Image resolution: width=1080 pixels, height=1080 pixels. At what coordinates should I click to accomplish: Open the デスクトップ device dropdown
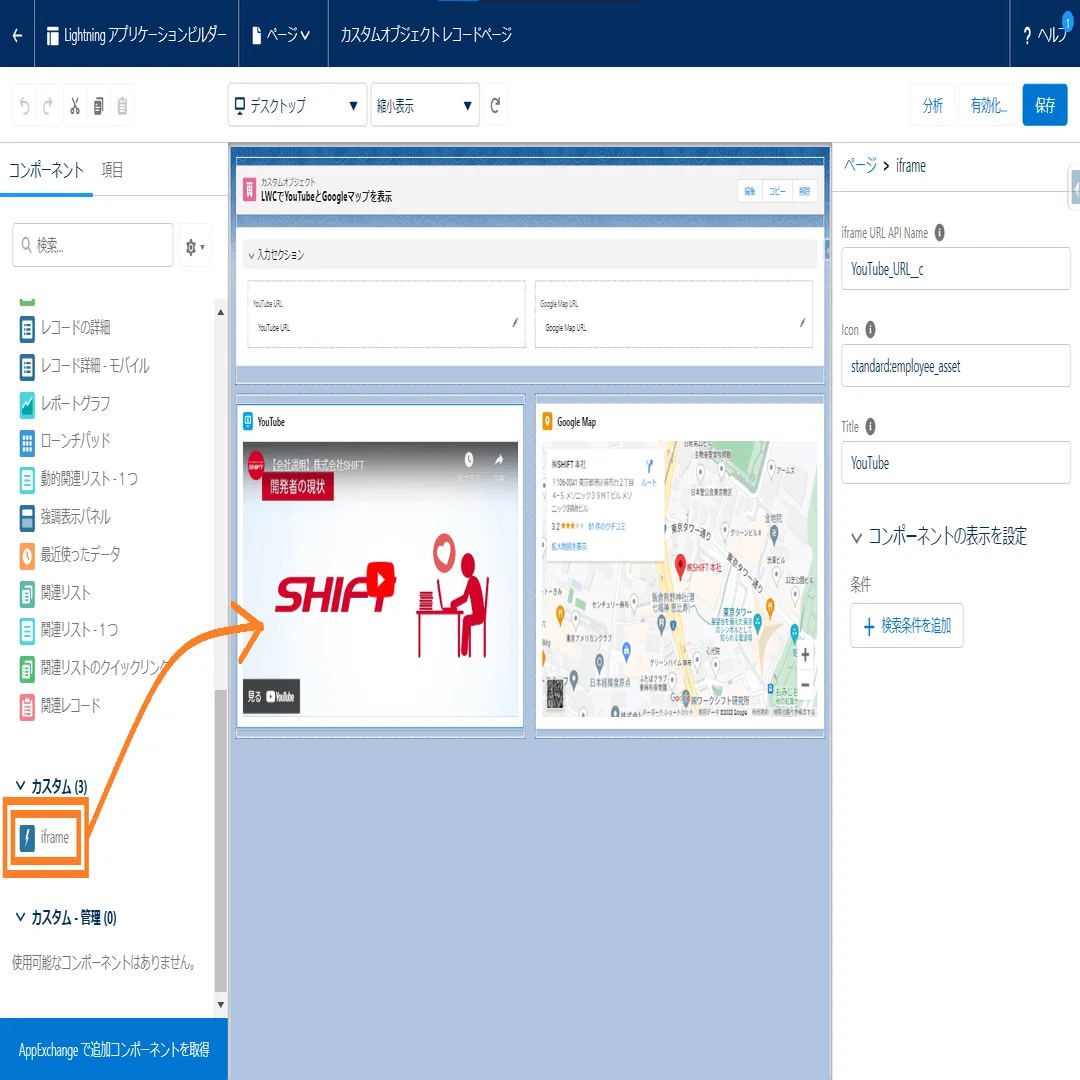click(x=297, y=105)
